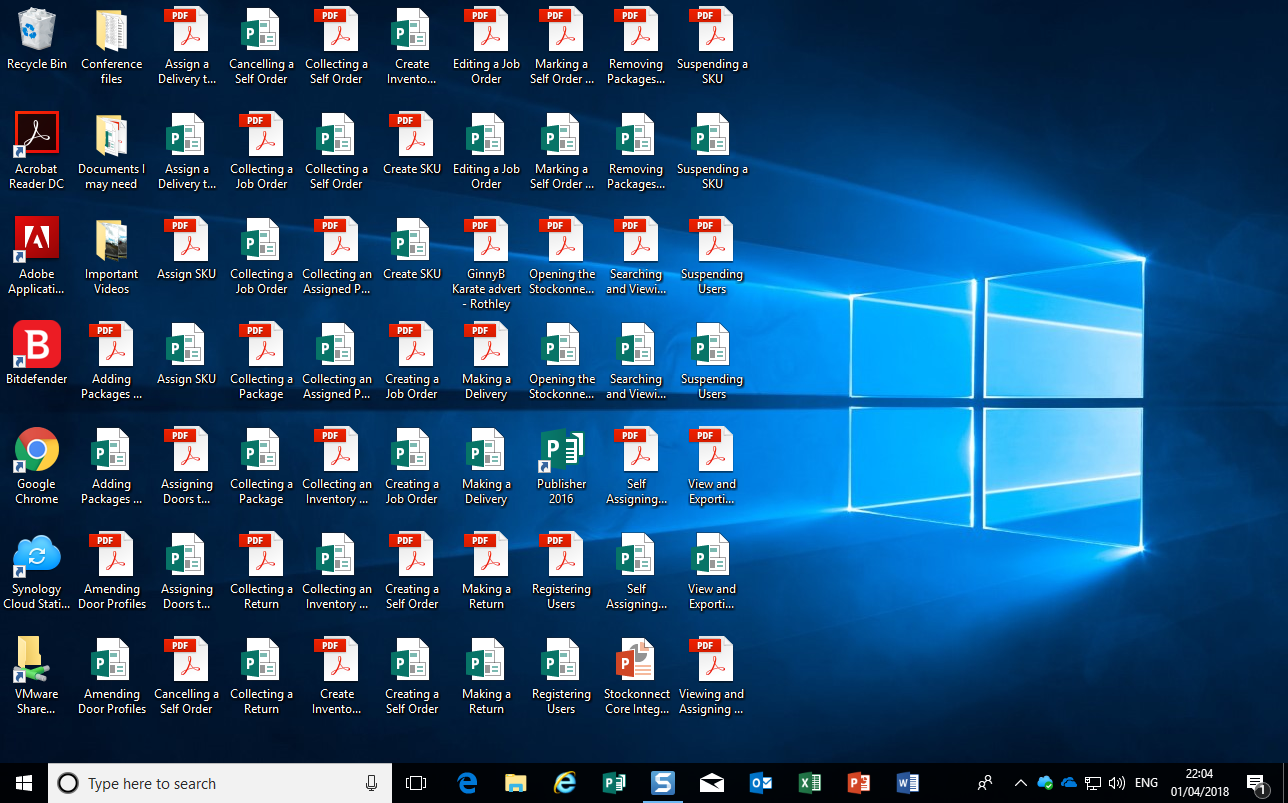
Task: Open Excel from the taskbar
Action: (810, 783)
